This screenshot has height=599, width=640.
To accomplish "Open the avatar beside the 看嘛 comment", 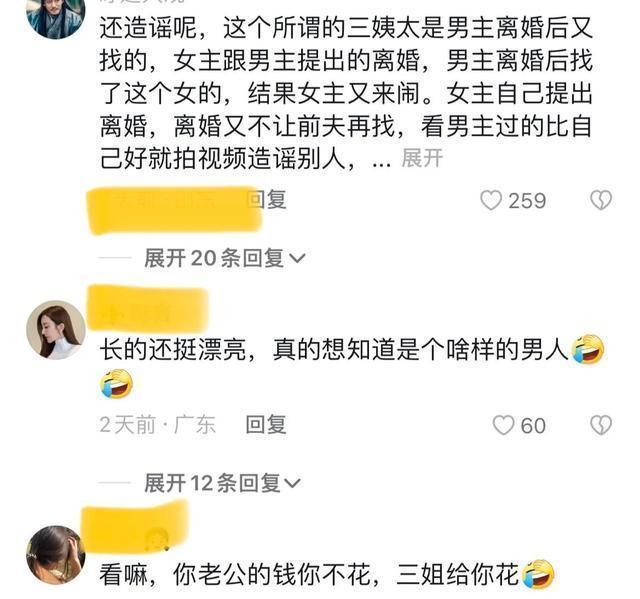I will point(56,555).
